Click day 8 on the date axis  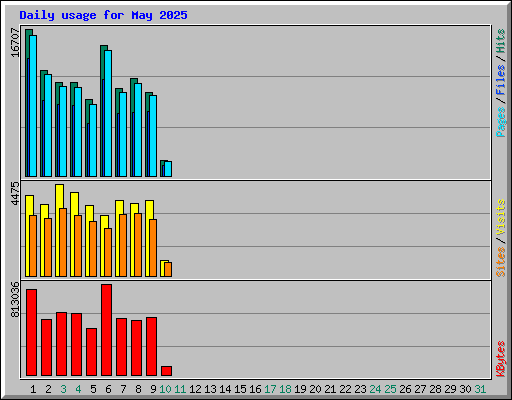138,389
